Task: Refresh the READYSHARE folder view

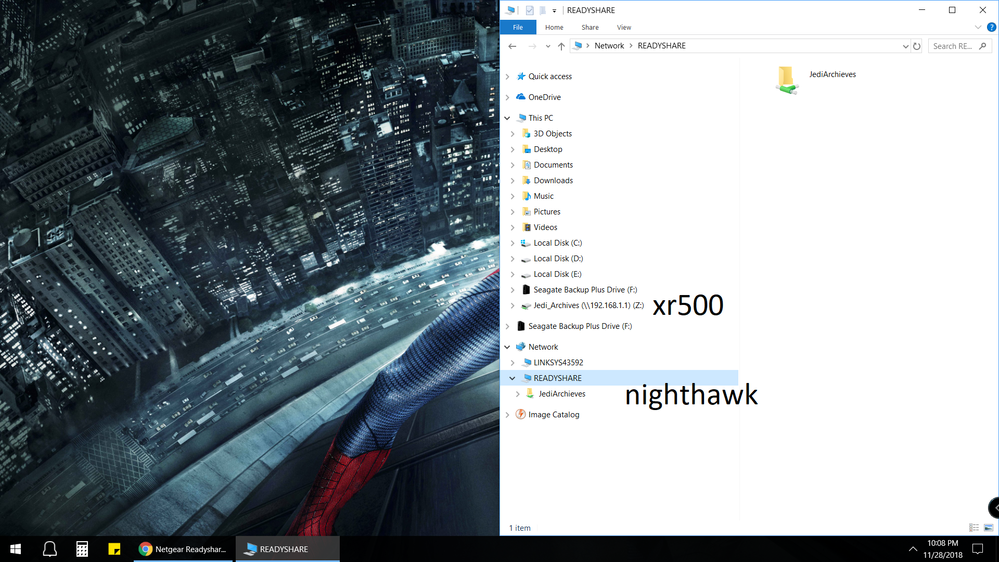Action: click(917, 46)
